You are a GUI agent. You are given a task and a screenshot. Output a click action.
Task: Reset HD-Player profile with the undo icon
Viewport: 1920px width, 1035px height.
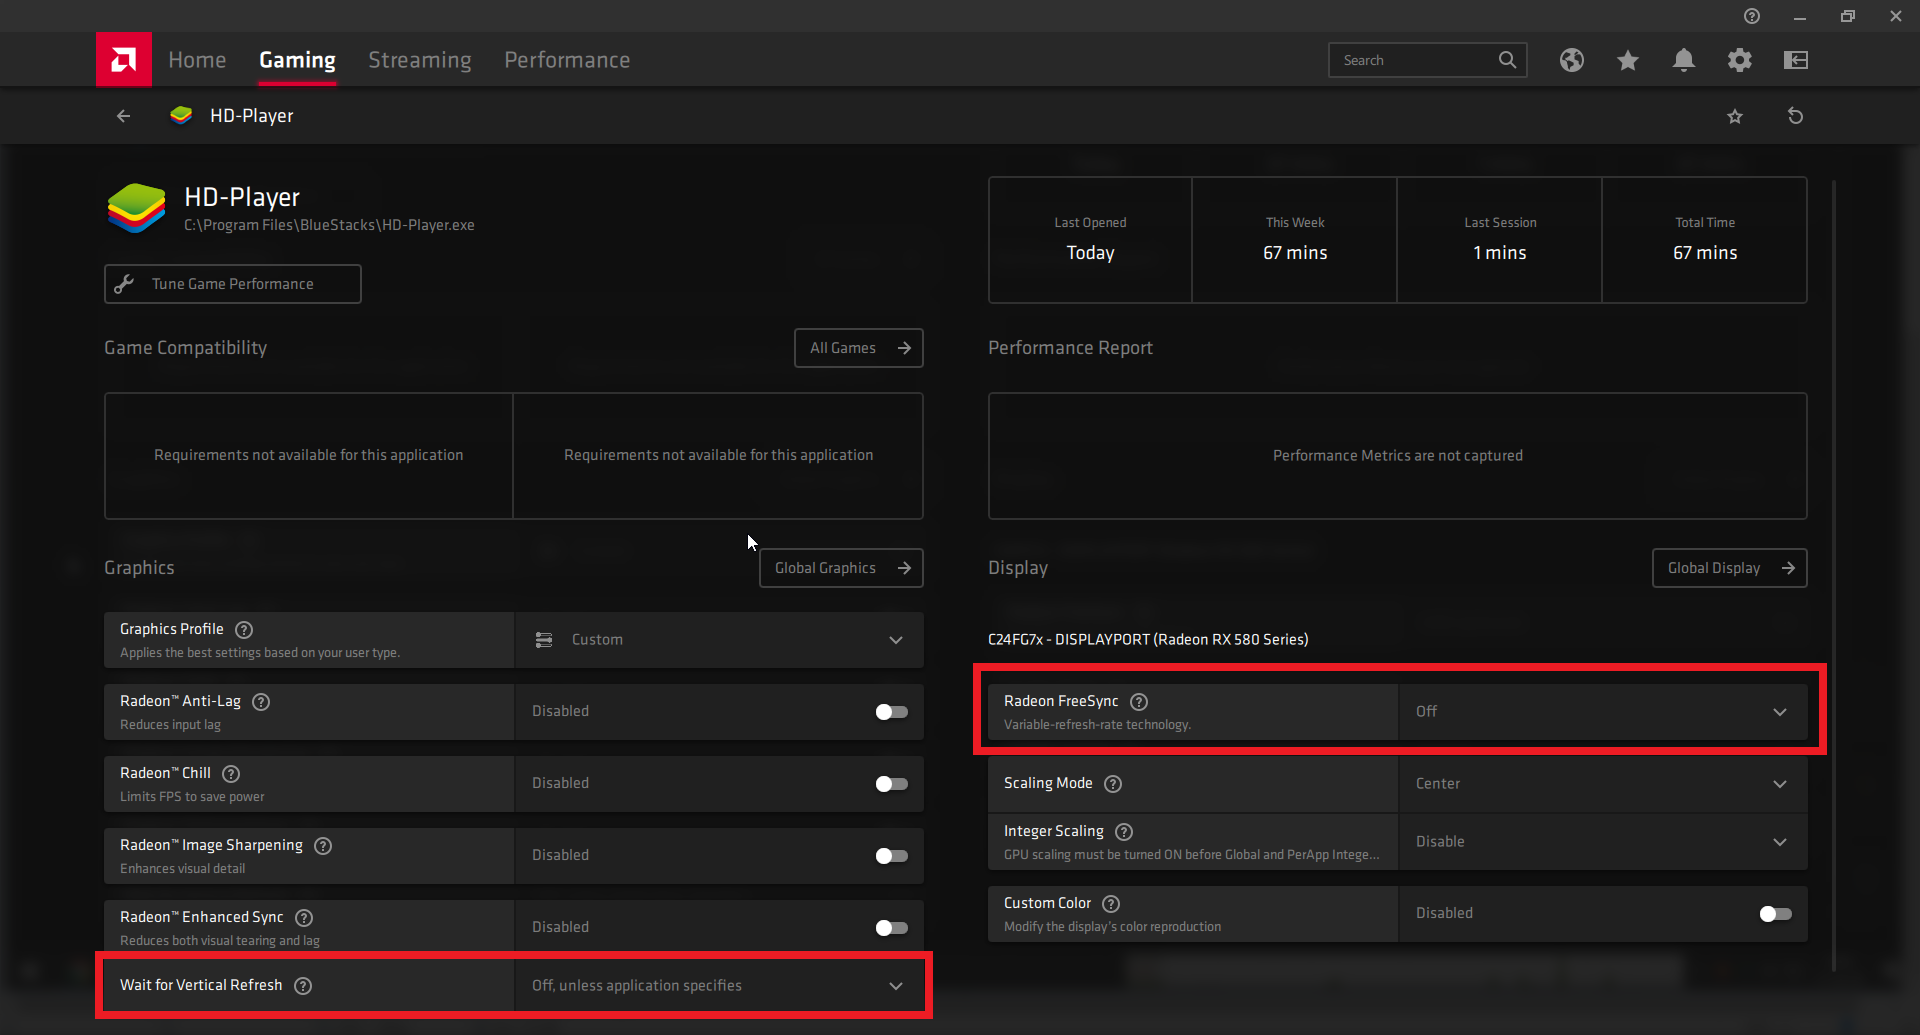pyautogui.click(x=1796, y=116)
